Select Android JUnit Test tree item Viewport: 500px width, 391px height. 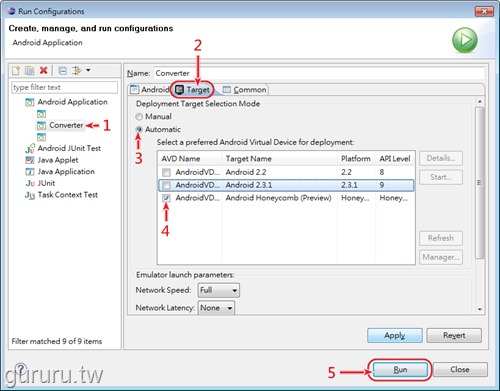[69, 148]
